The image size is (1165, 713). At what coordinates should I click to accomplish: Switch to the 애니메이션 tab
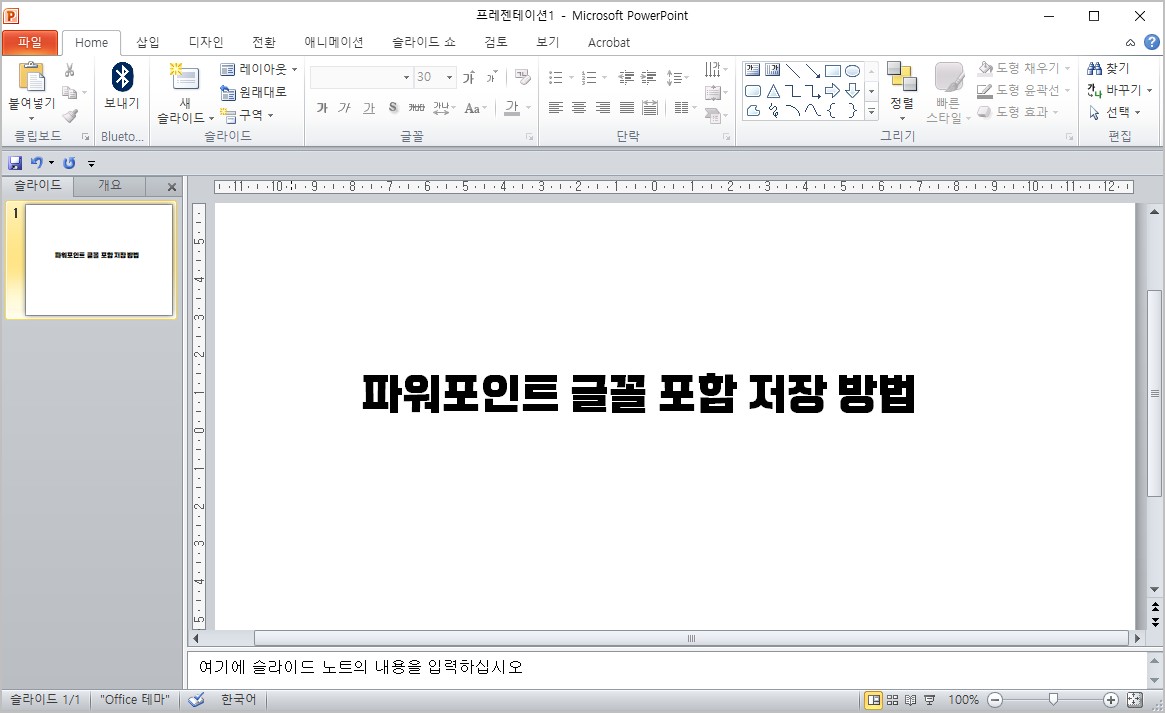(x=334, y=42)
